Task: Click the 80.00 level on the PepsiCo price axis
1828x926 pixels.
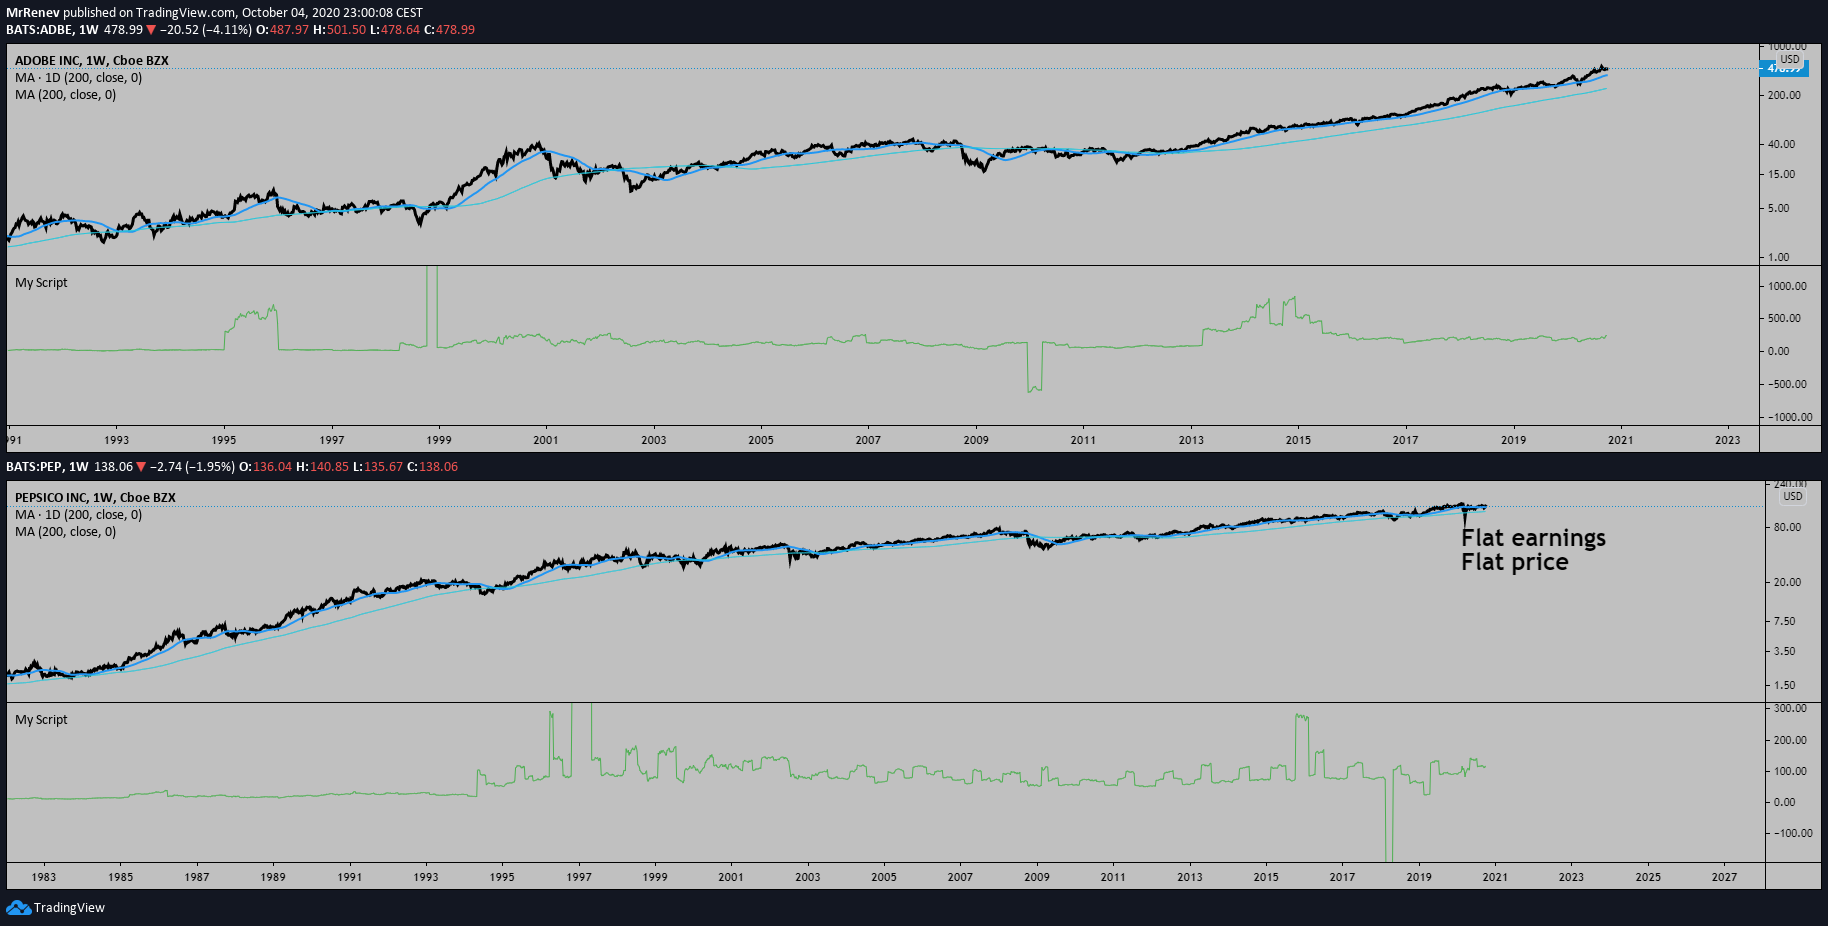Action: 1787,527
